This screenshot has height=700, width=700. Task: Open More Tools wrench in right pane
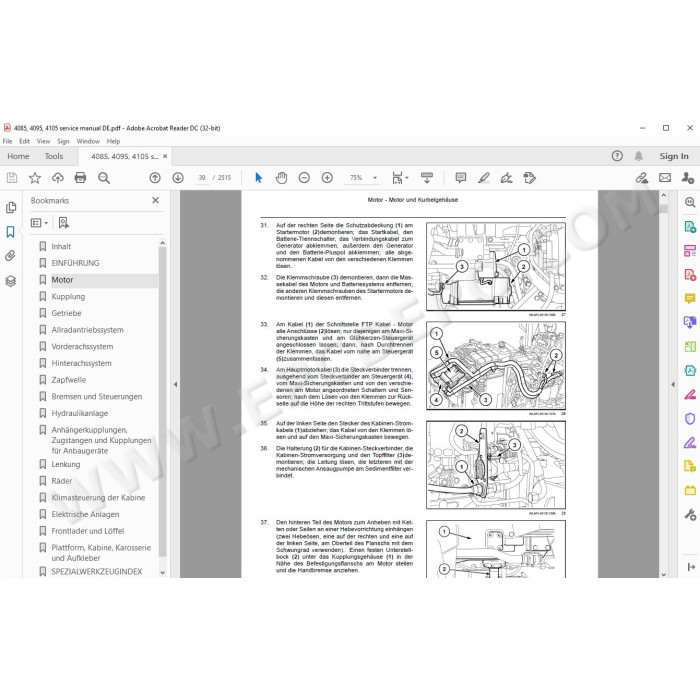(x=690, y=515)
